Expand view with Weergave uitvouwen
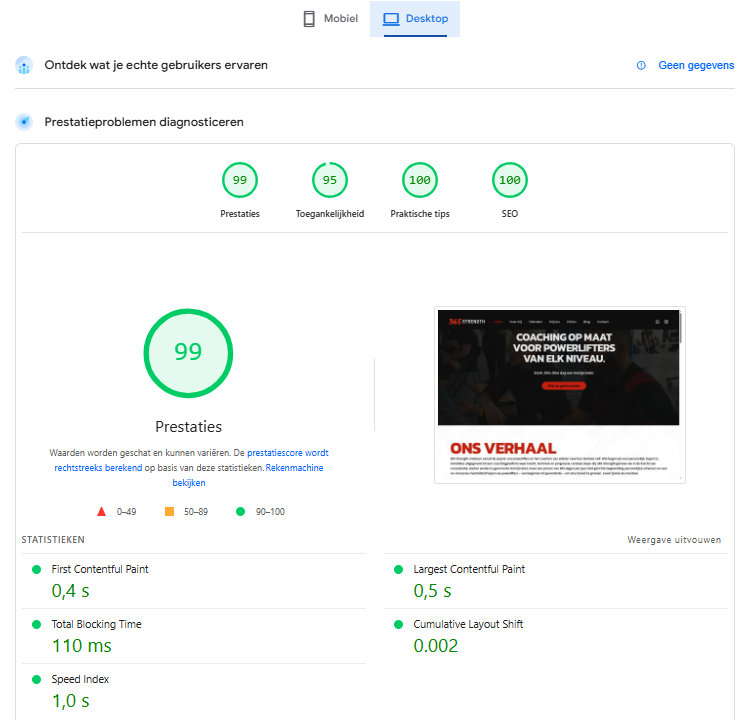 tap(673, 540)
